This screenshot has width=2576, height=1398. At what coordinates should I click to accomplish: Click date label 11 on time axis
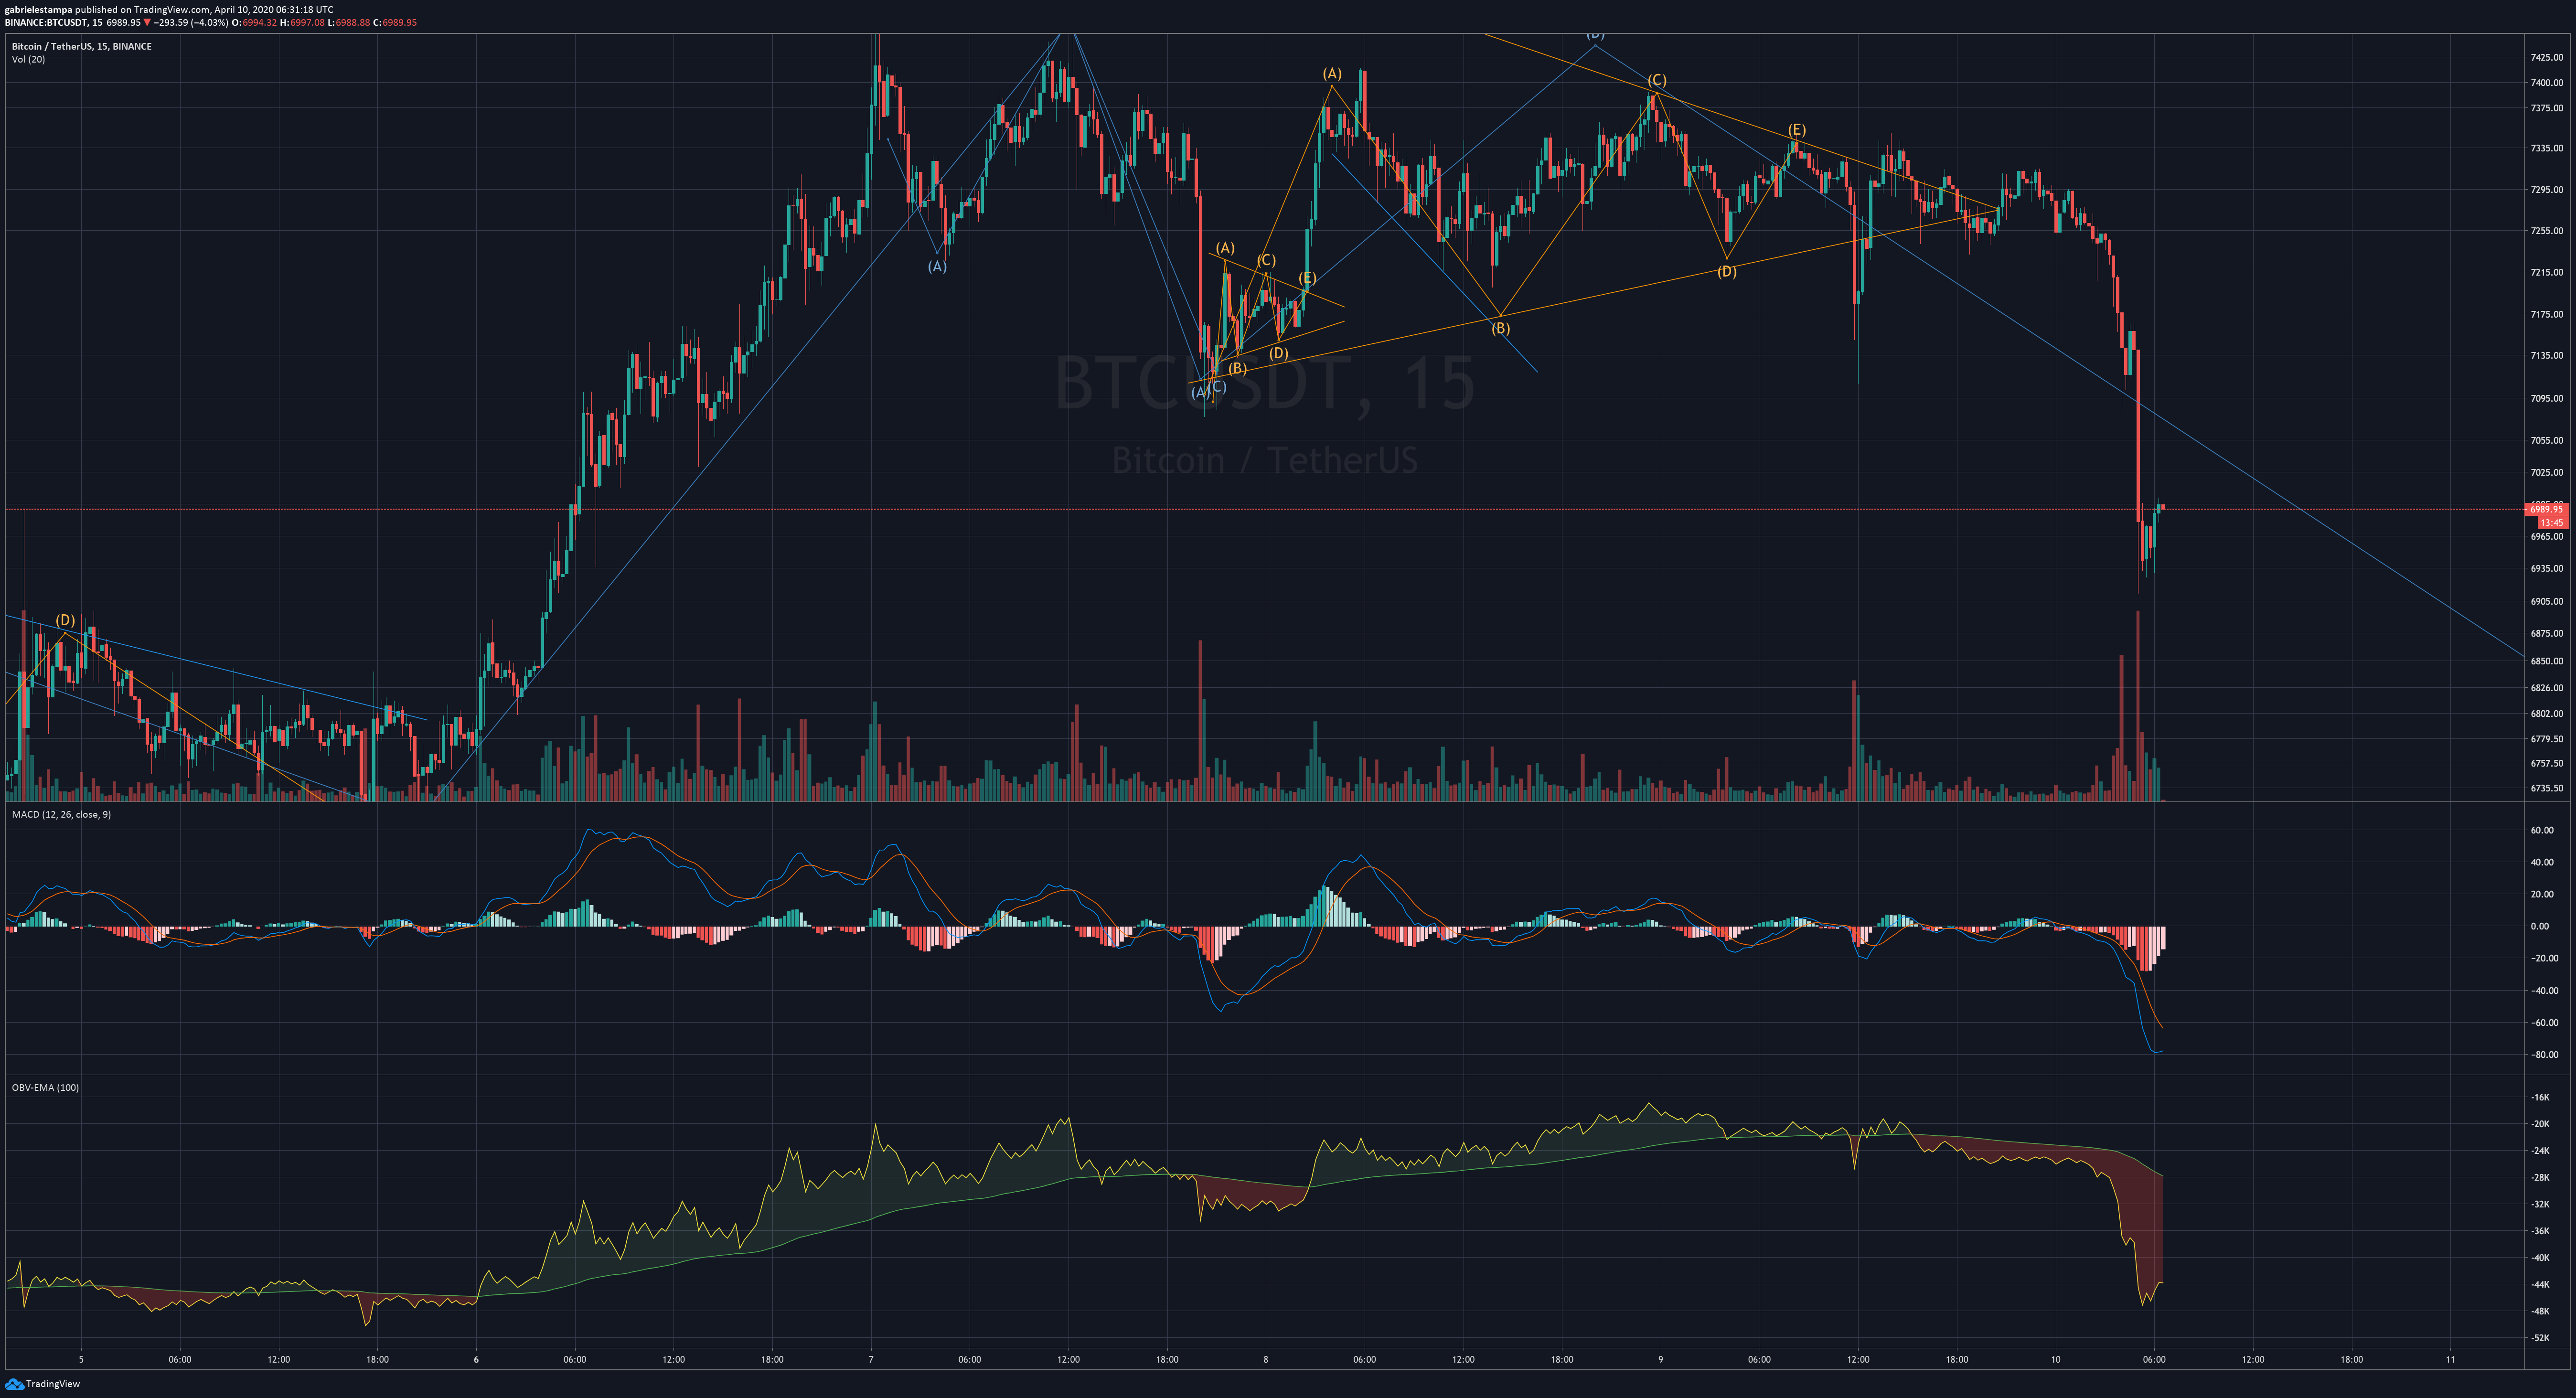[2450, 1359]
